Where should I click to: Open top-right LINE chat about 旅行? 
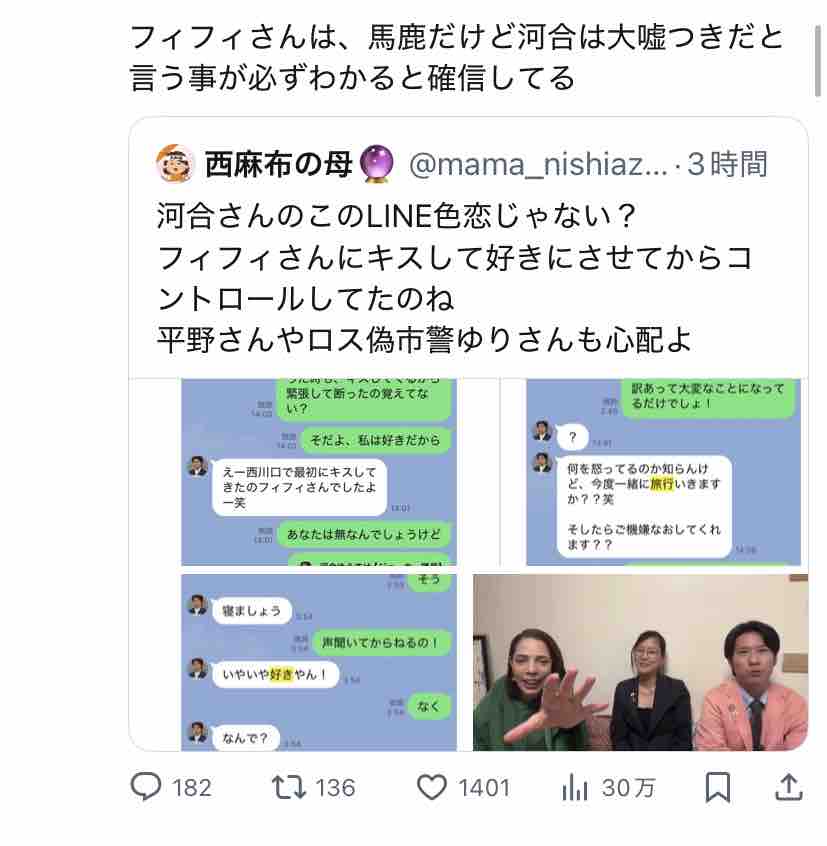point(663,472)
